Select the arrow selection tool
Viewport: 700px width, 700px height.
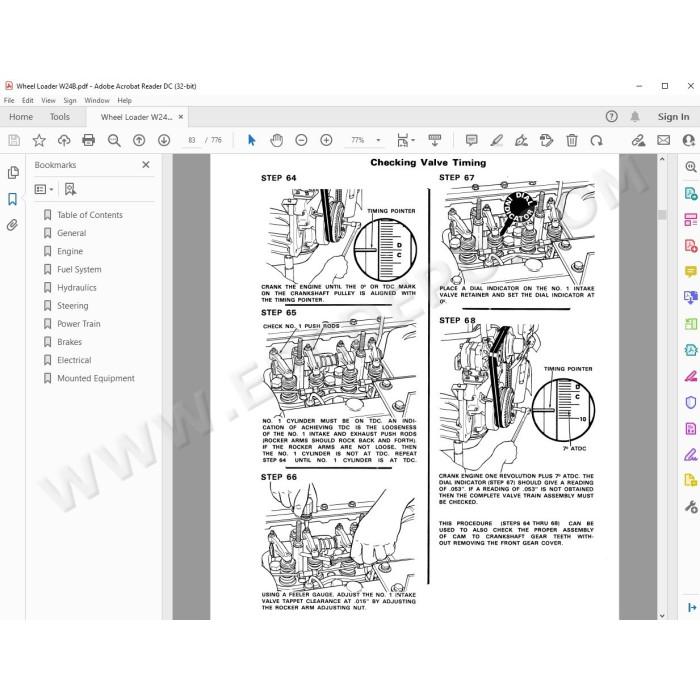pos(251,140)
